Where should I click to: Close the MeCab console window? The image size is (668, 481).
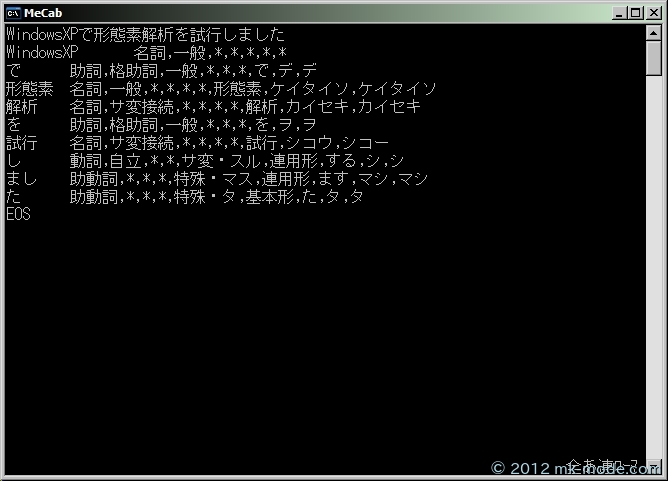click(654, 13)
